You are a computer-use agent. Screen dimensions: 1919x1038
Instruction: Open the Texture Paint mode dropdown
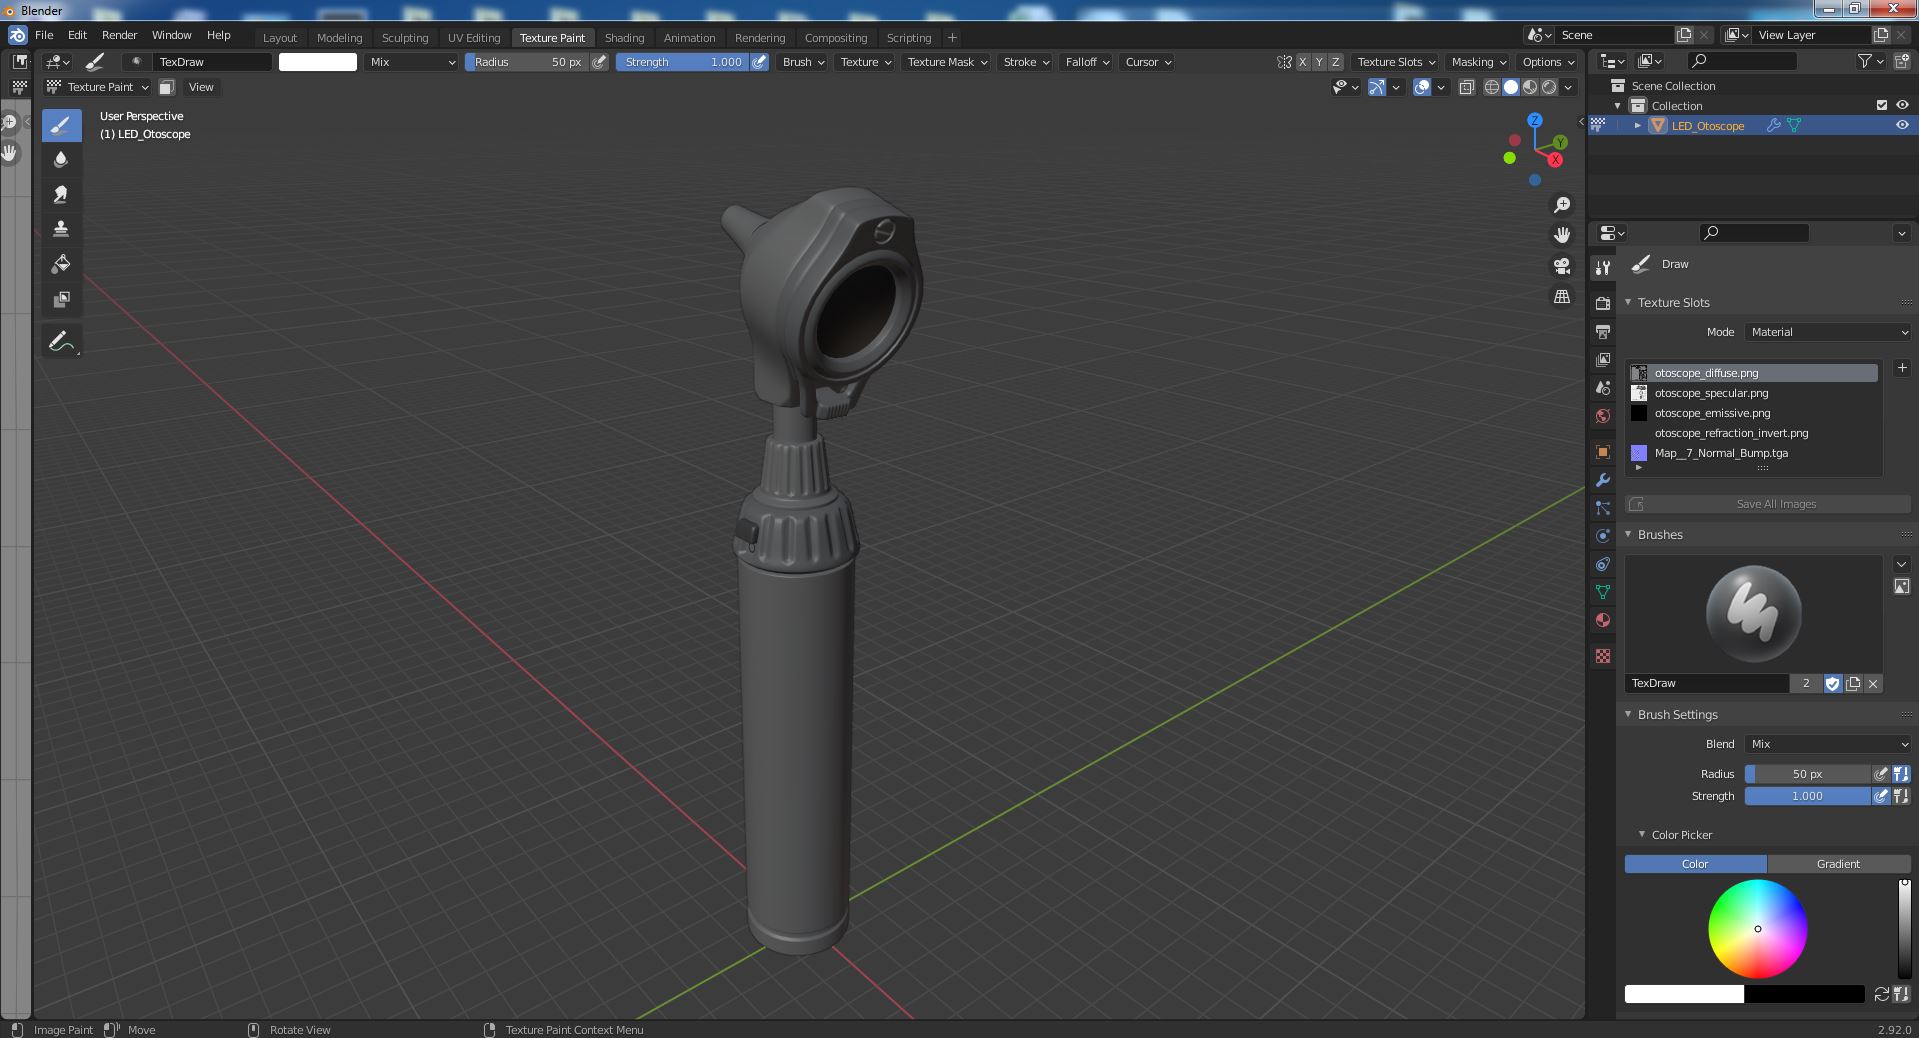[98, 87]
